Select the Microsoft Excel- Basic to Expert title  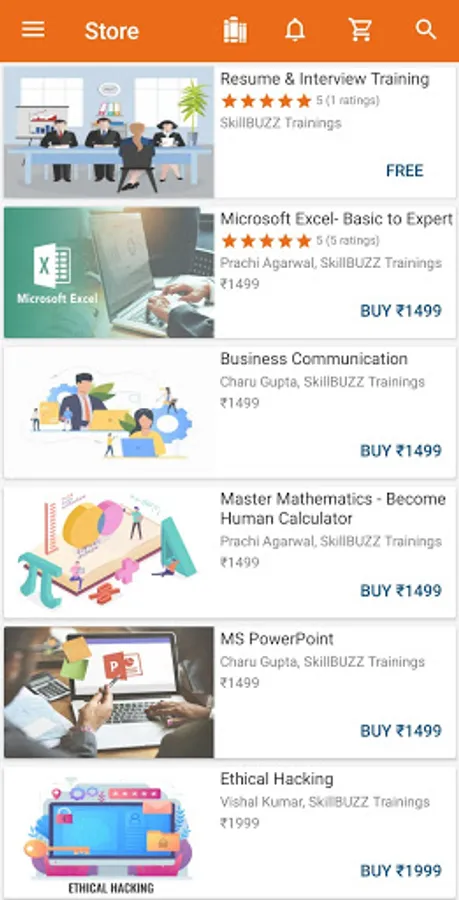tap(337, 219)
